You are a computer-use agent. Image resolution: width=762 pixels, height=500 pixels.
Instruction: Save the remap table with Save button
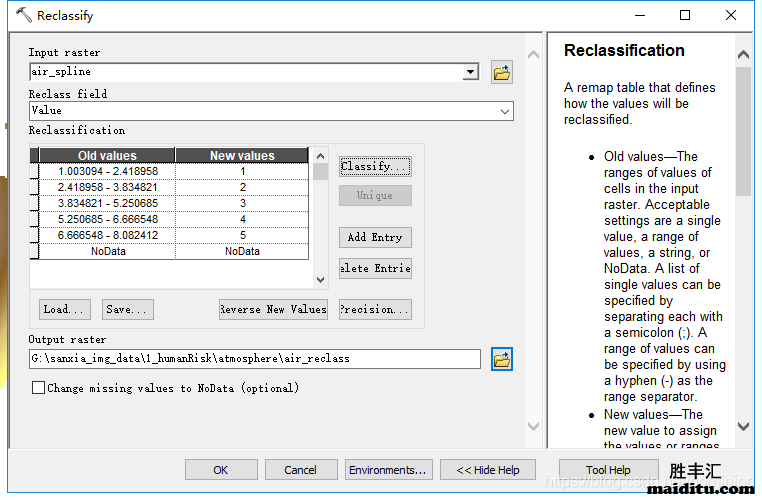click(127, 310)
